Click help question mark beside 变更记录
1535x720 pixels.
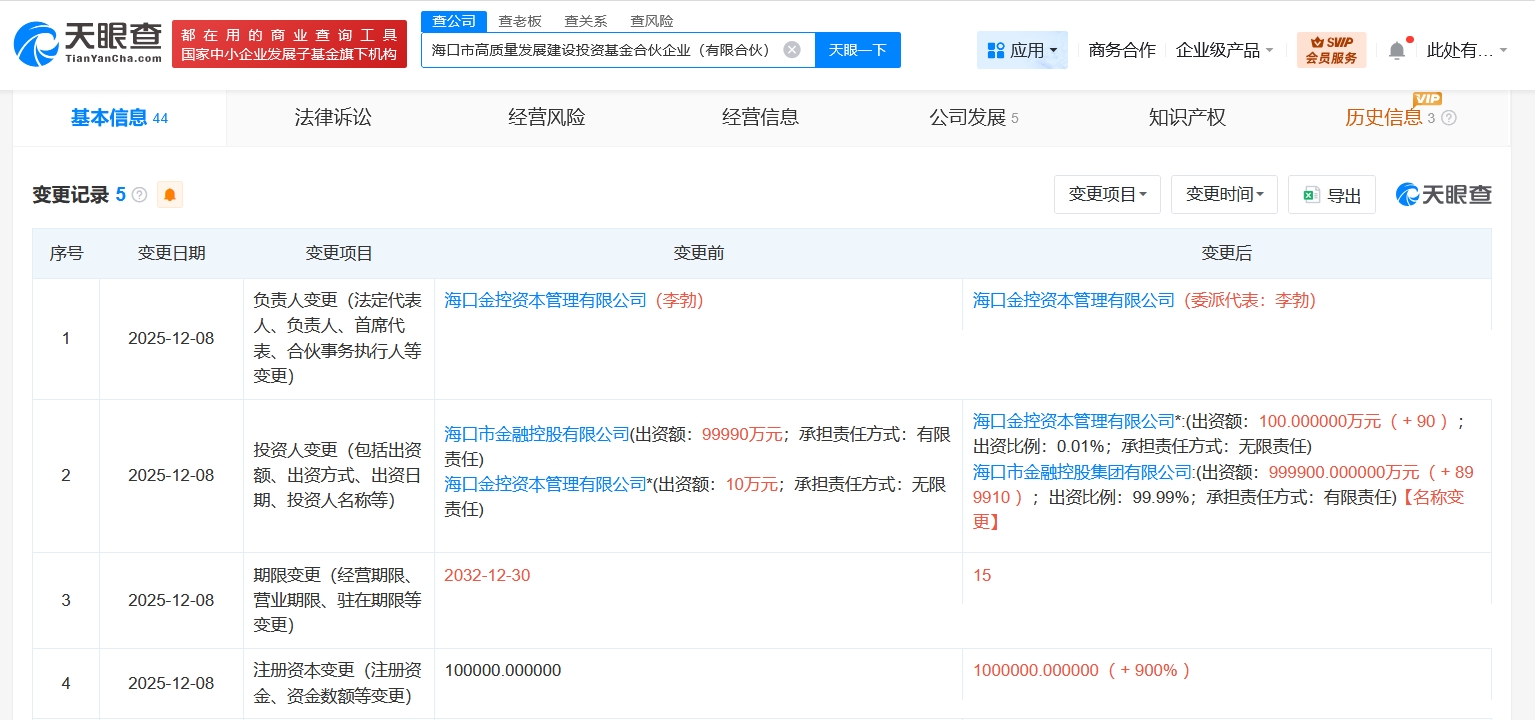pyautogui.click(x=140, y=195)
